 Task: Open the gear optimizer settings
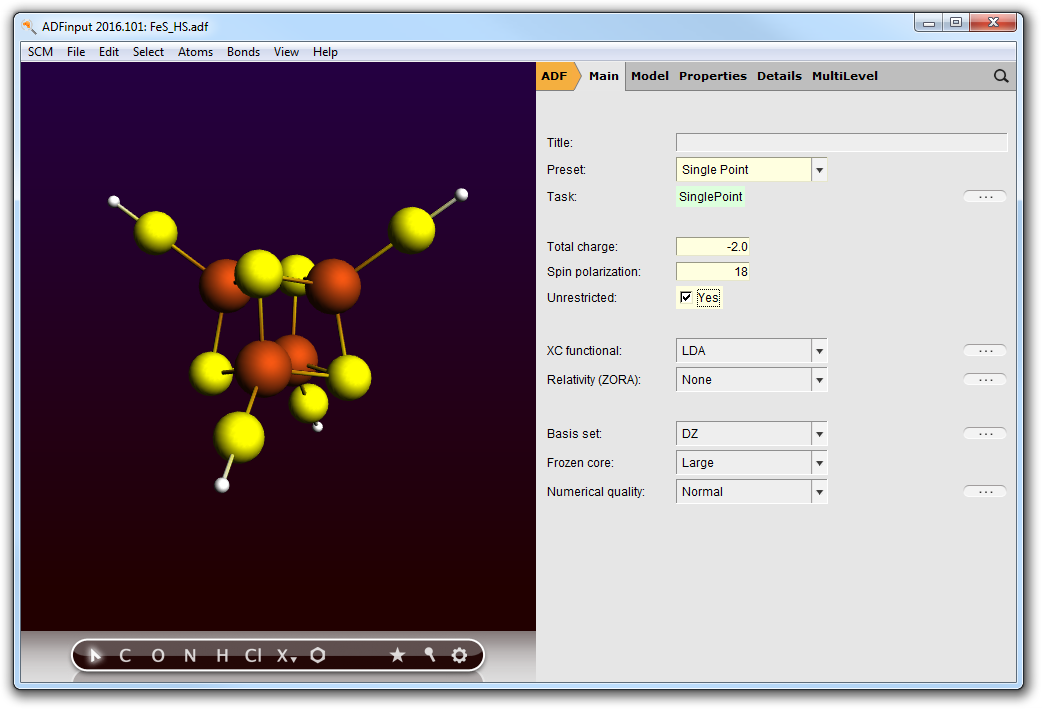tap(459, 655)
